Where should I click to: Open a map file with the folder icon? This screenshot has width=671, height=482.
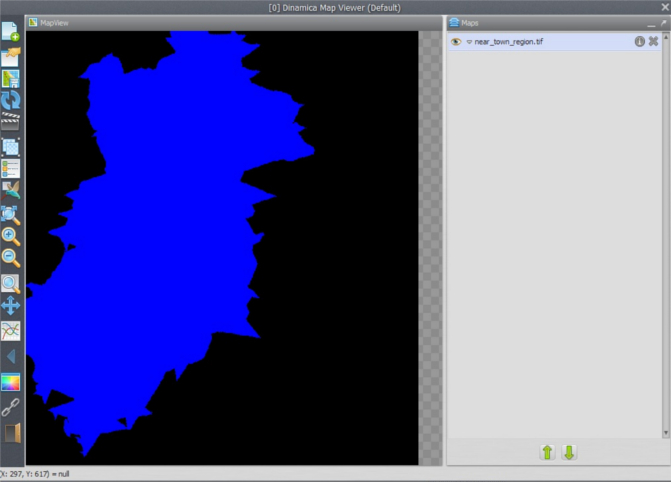(x=11, y=56)
